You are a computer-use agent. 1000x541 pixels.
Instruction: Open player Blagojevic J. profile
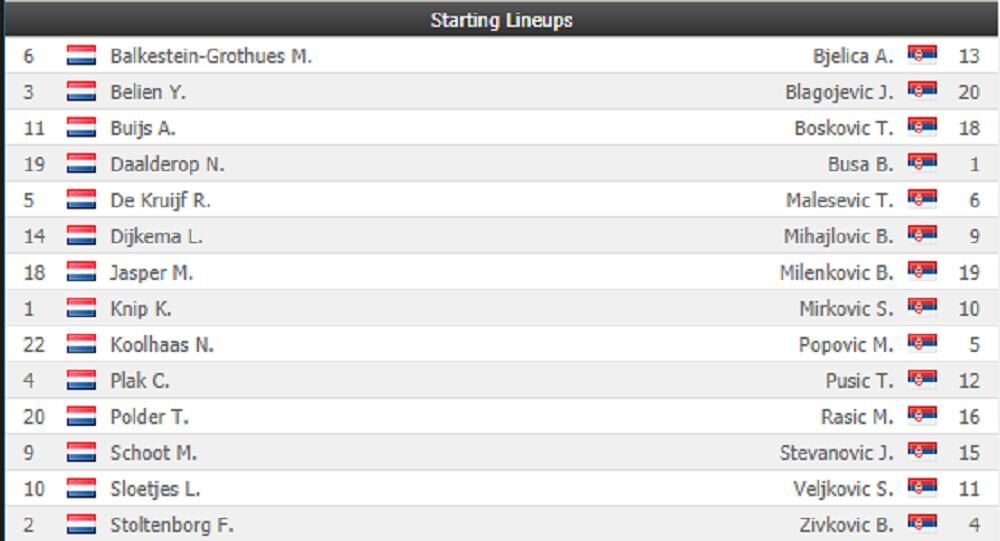(x=839, y=92)
